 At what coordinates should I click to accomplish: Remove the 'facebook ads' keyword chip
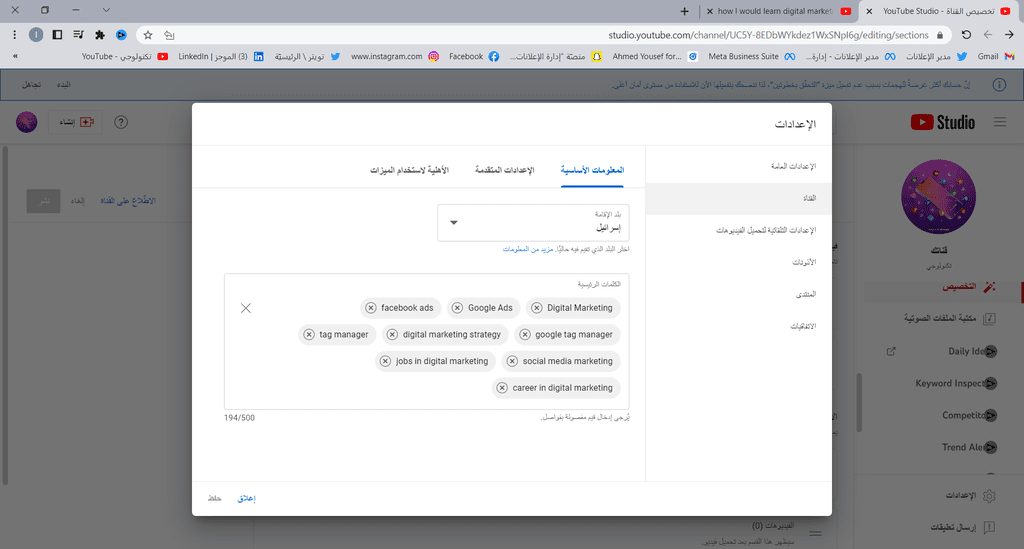pyautogui.click(x=371, y=307)
